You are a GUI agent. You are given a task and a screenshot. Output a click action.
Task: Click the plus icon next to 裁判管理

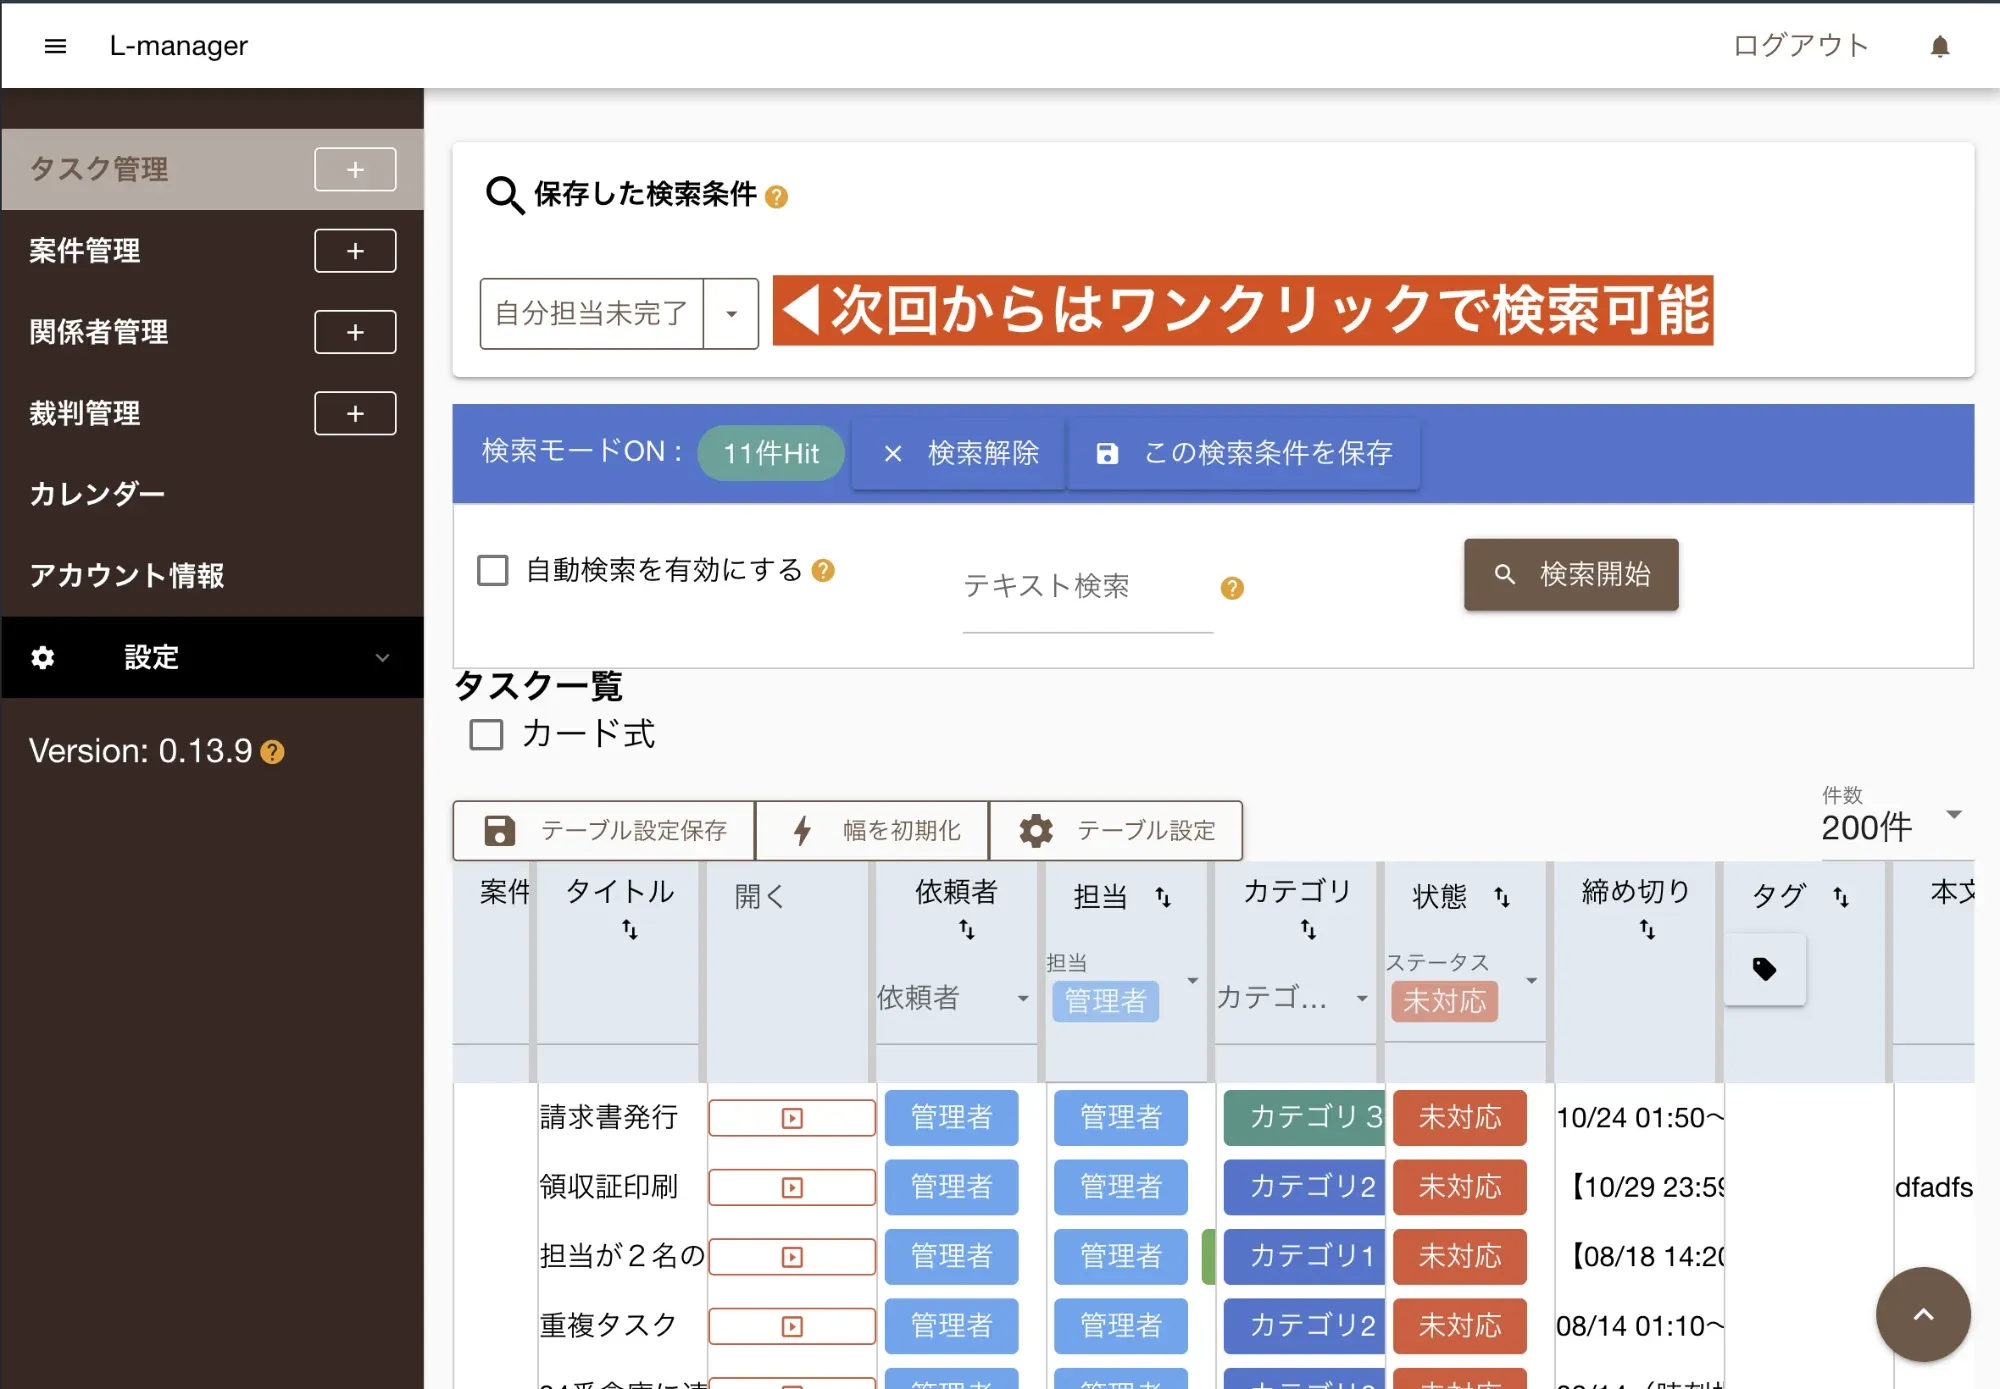[354, 413]
